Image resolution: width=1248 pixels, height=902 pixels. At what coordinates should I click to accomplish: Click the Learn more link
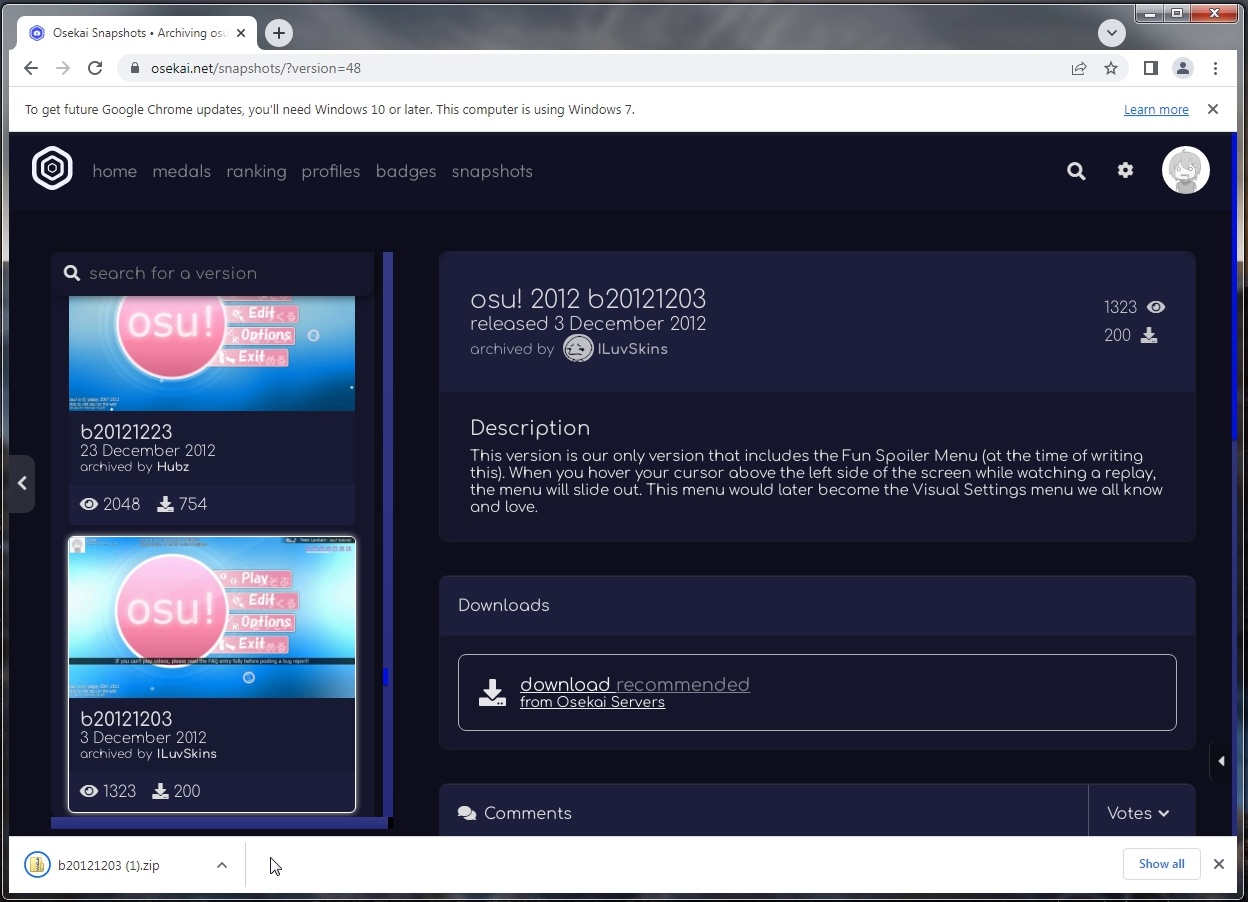pos(1156,109)
